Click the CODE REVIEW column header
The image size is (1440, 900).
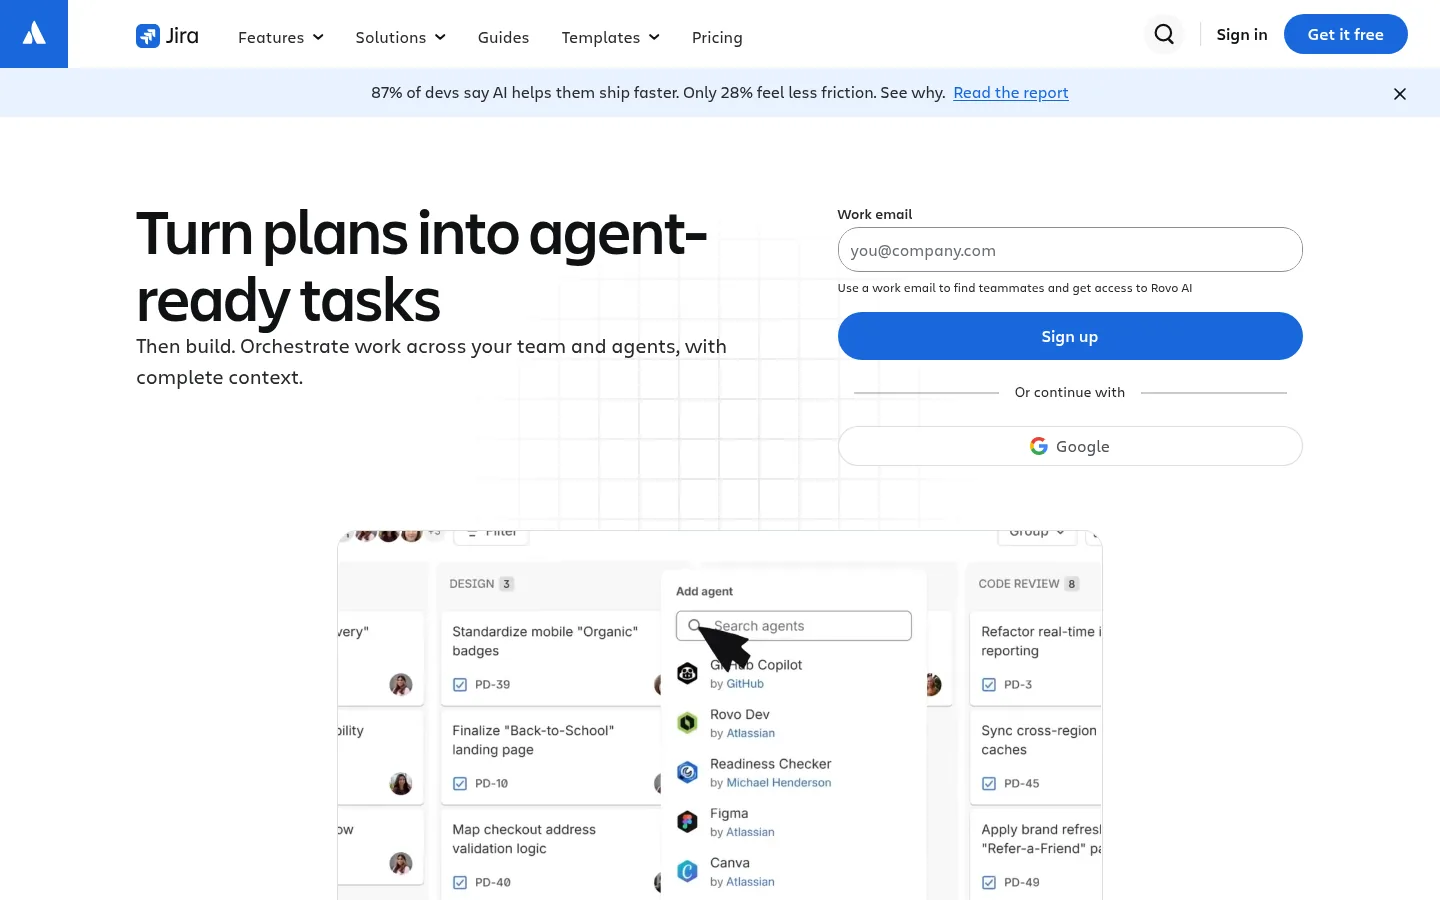pyautogui.click(x=1028, y=584)
